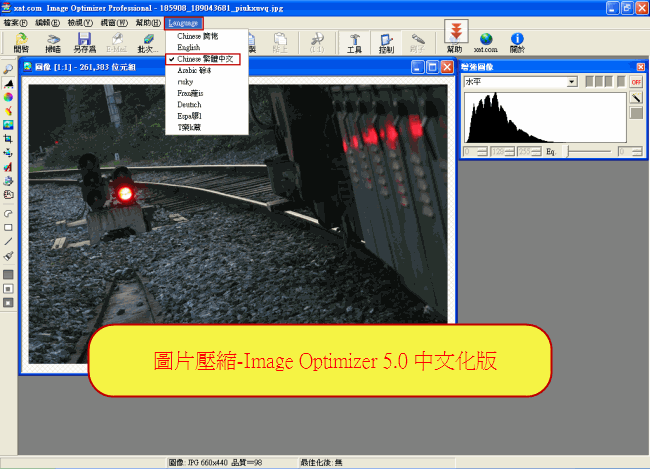The image size is (650, 469).
Task: Click the 另存為 (Save As) toolbar icon
Action: click(84, 41)
